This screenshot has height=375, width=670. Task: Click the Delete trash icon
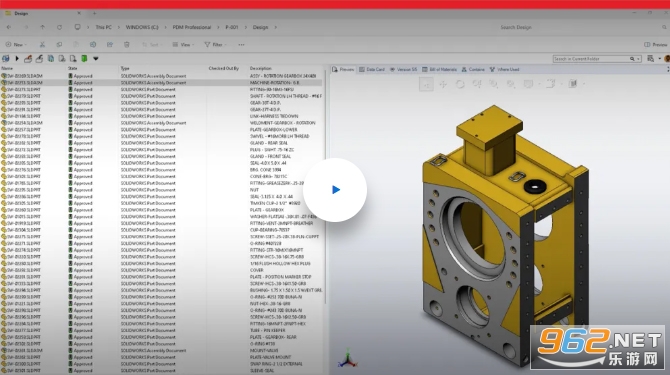(x=126, y=44)
